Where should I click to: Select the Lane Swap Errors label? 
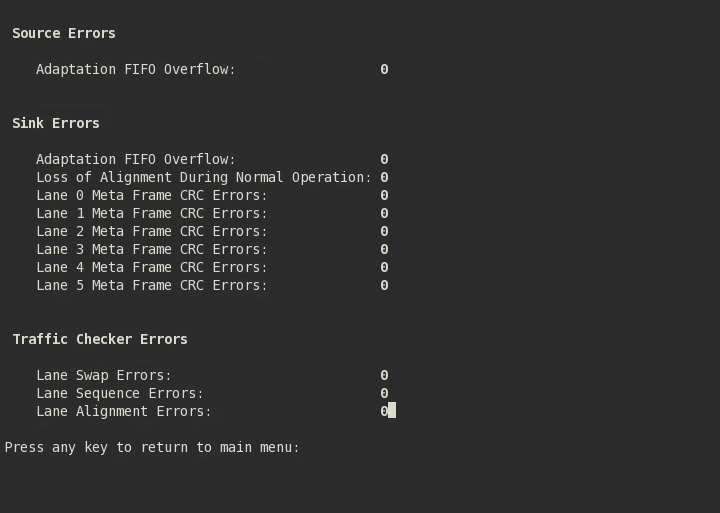tap(104, 375)
